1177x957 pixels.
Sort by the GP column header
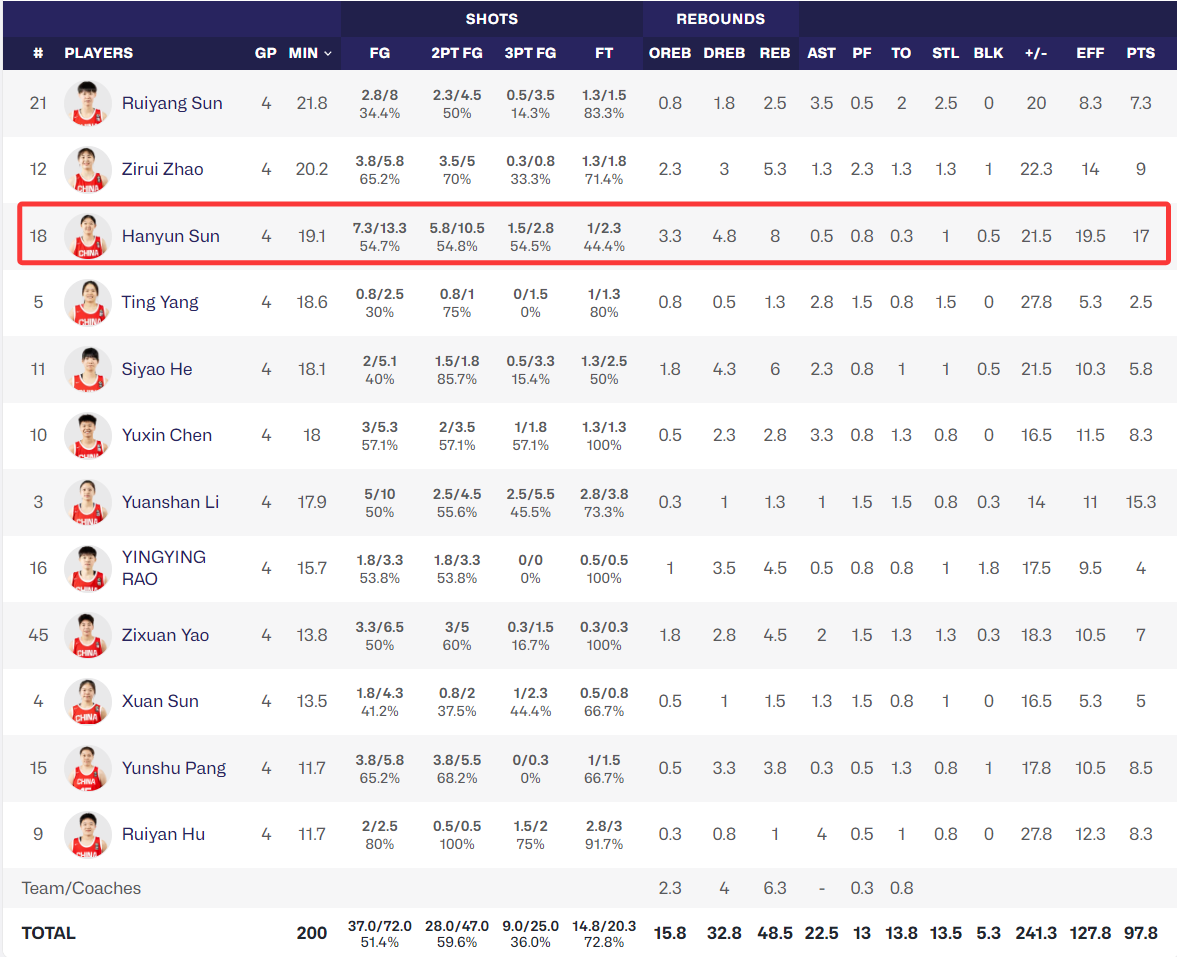point(266,53)
